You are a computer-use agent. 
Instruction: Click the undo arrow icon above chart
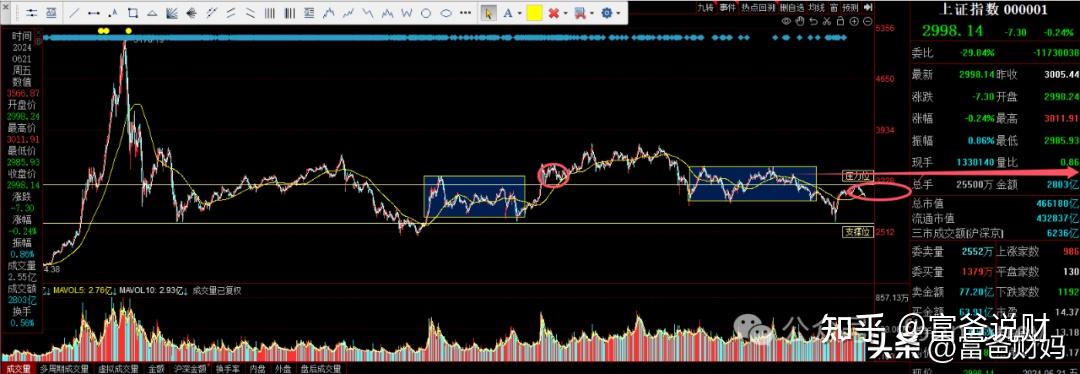coord(813,21)
